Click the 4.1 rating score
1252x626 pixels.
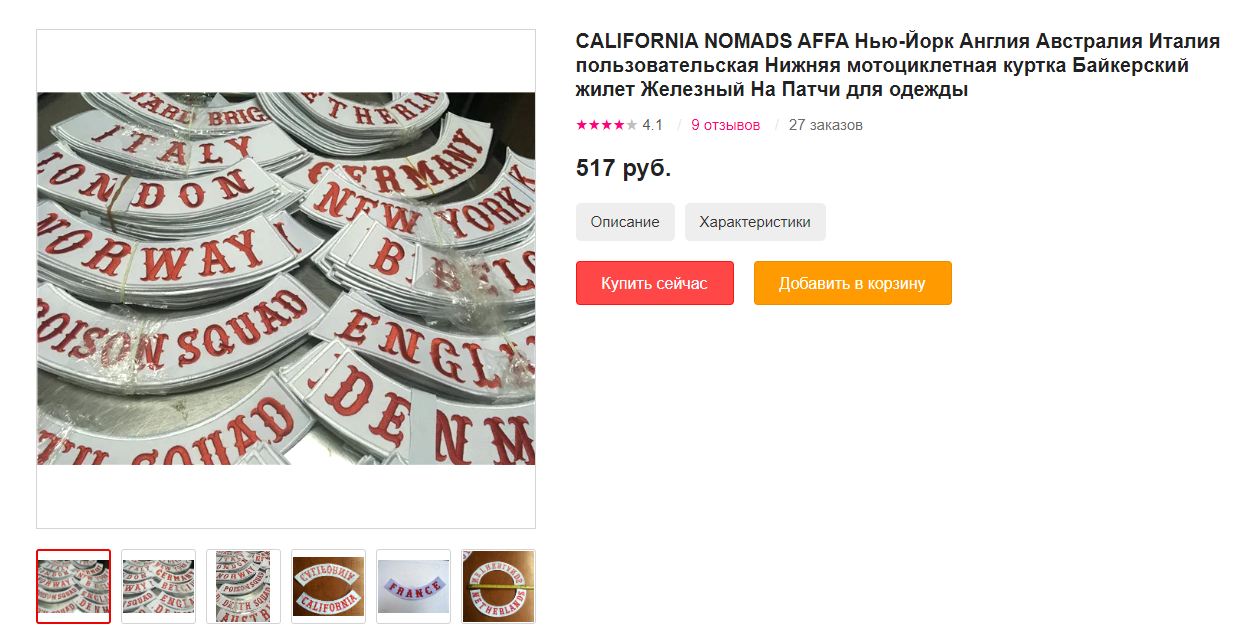pos(652,125)
